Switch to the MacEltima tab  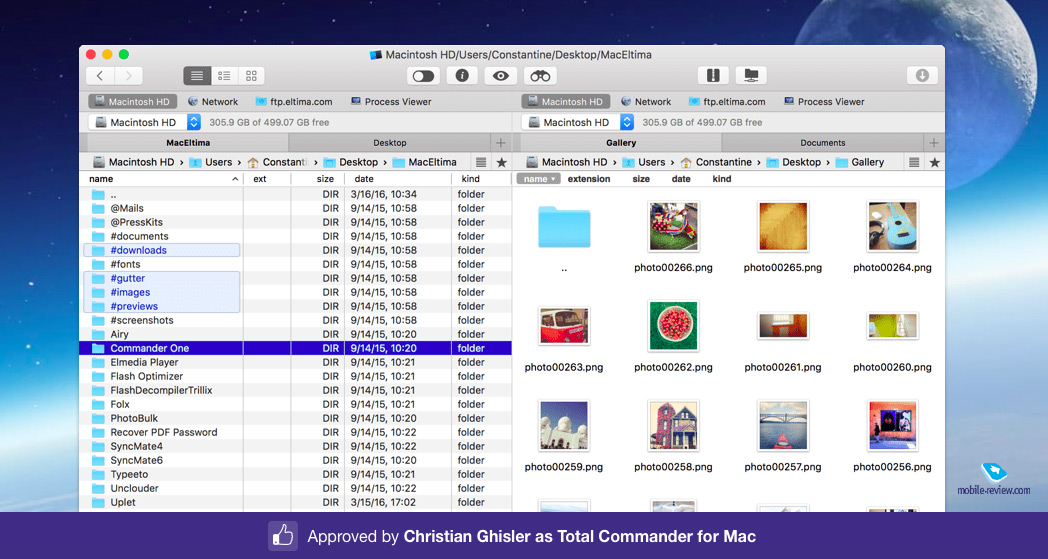188,142
